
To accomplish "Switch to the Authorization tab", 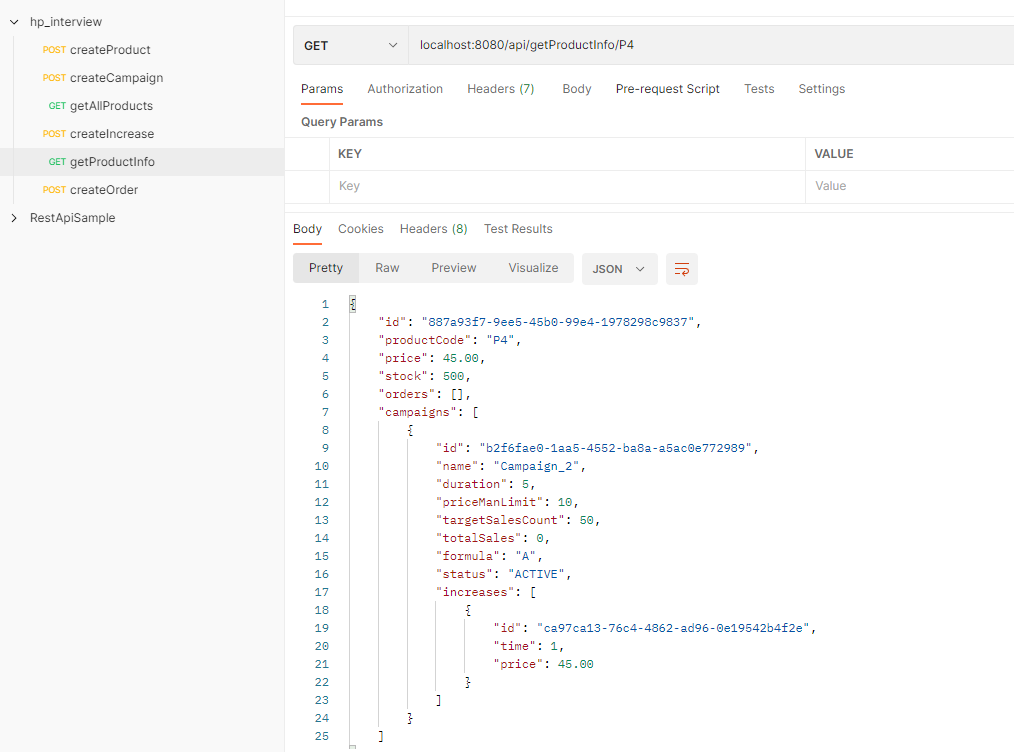I will pyautogui.click(x=405, y=88).
